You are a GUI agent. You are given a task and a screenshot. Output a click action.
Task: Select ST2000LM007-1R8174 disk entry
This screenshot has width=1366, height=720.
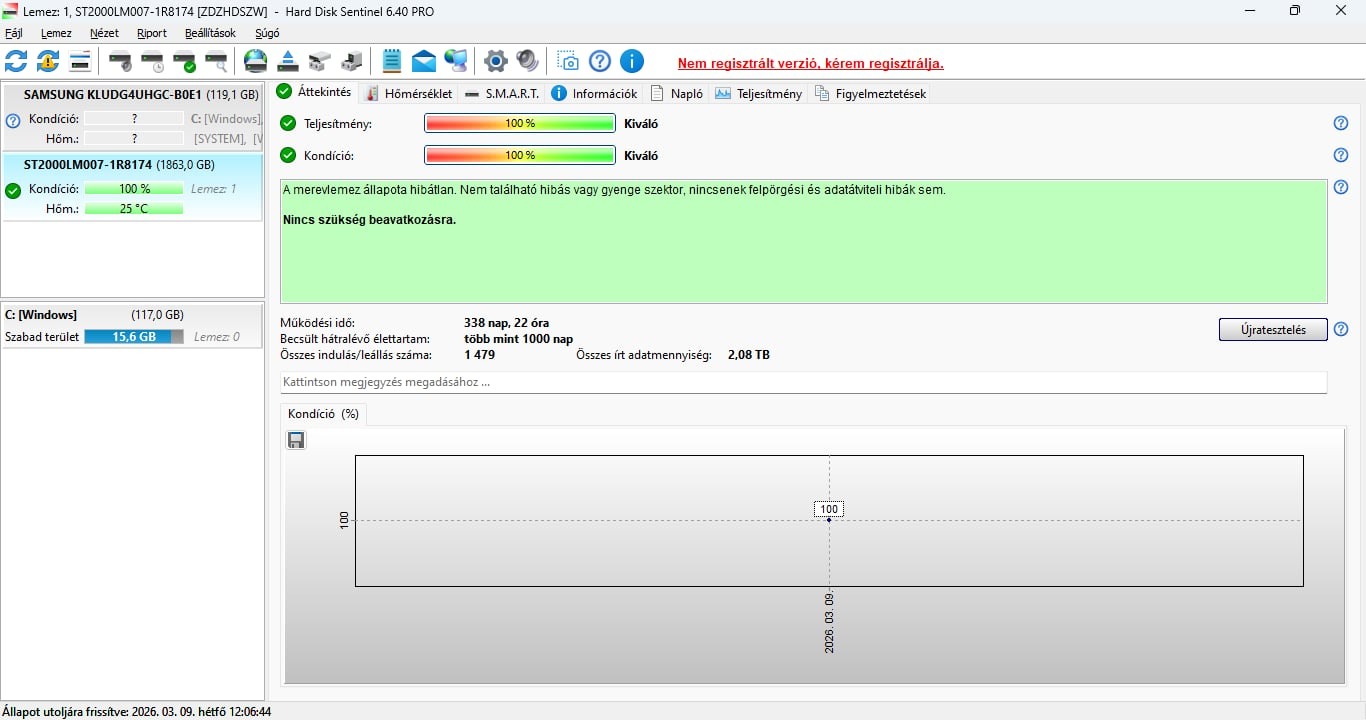132,187
